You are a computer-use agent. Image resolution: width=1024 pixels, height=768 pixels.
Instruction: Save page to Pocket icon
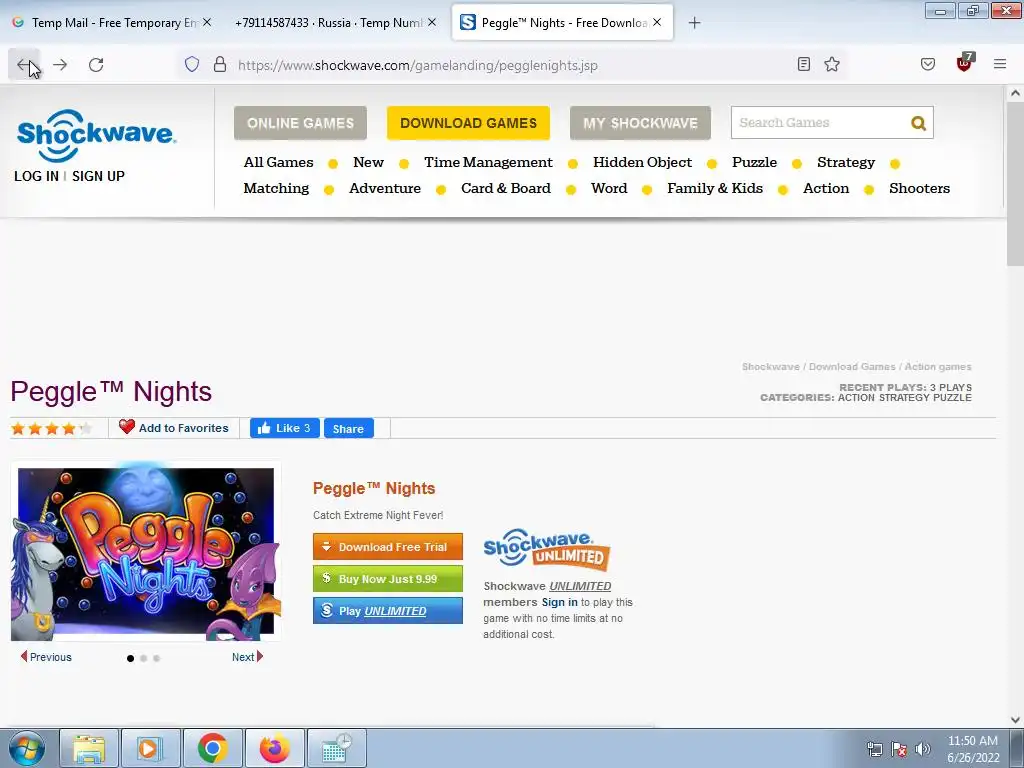928,64
